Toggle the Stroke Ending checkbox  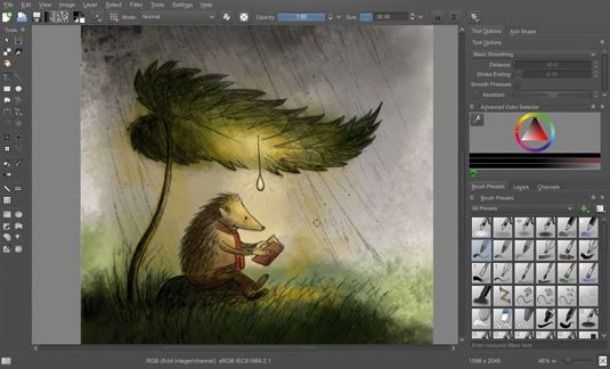coord(518,74)
